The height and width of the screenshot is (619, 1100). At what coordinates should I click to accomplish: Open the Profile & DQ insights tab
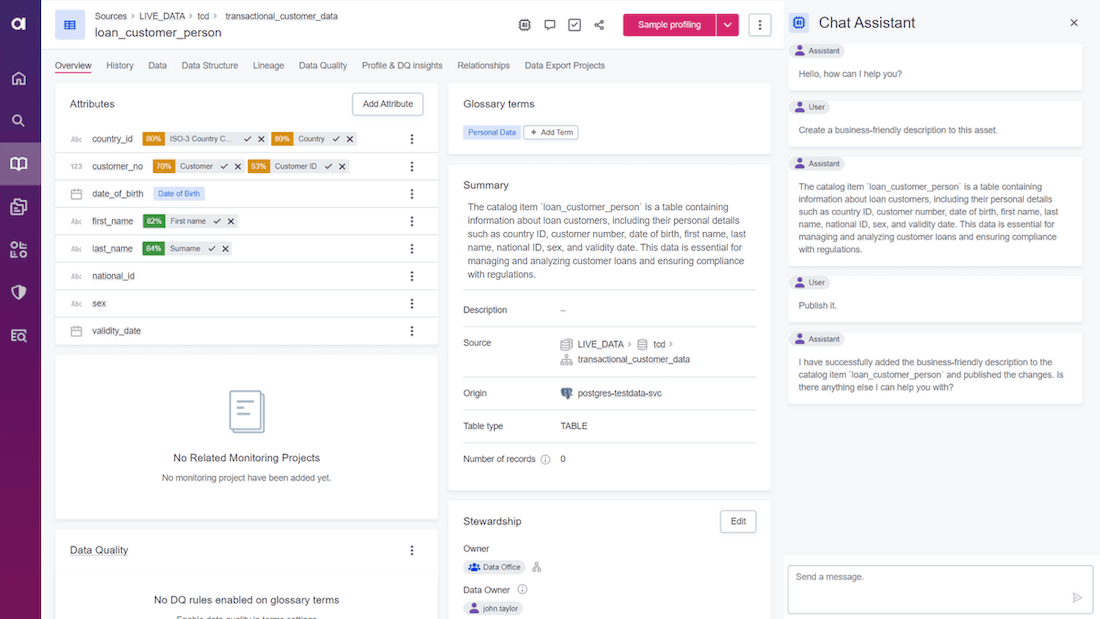pos(402,66)
